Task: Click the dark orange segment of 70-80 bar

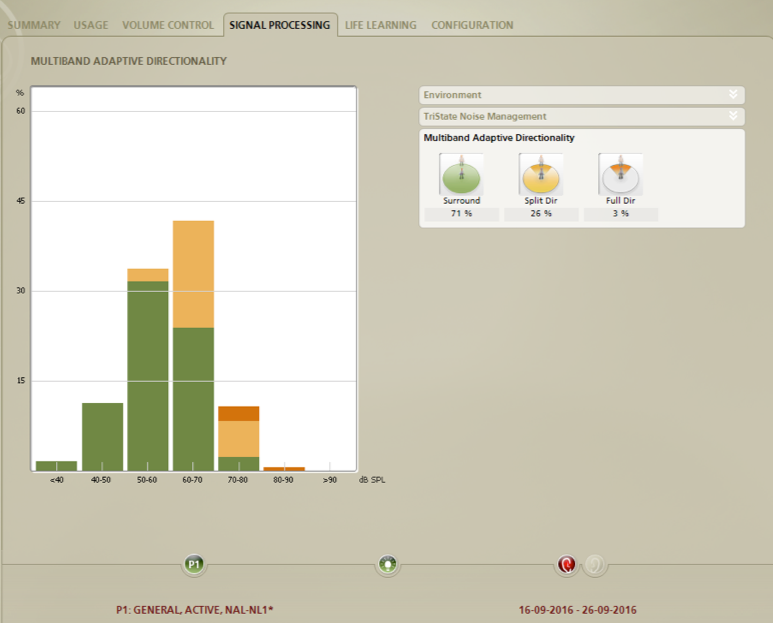Action: click(239, 414)
